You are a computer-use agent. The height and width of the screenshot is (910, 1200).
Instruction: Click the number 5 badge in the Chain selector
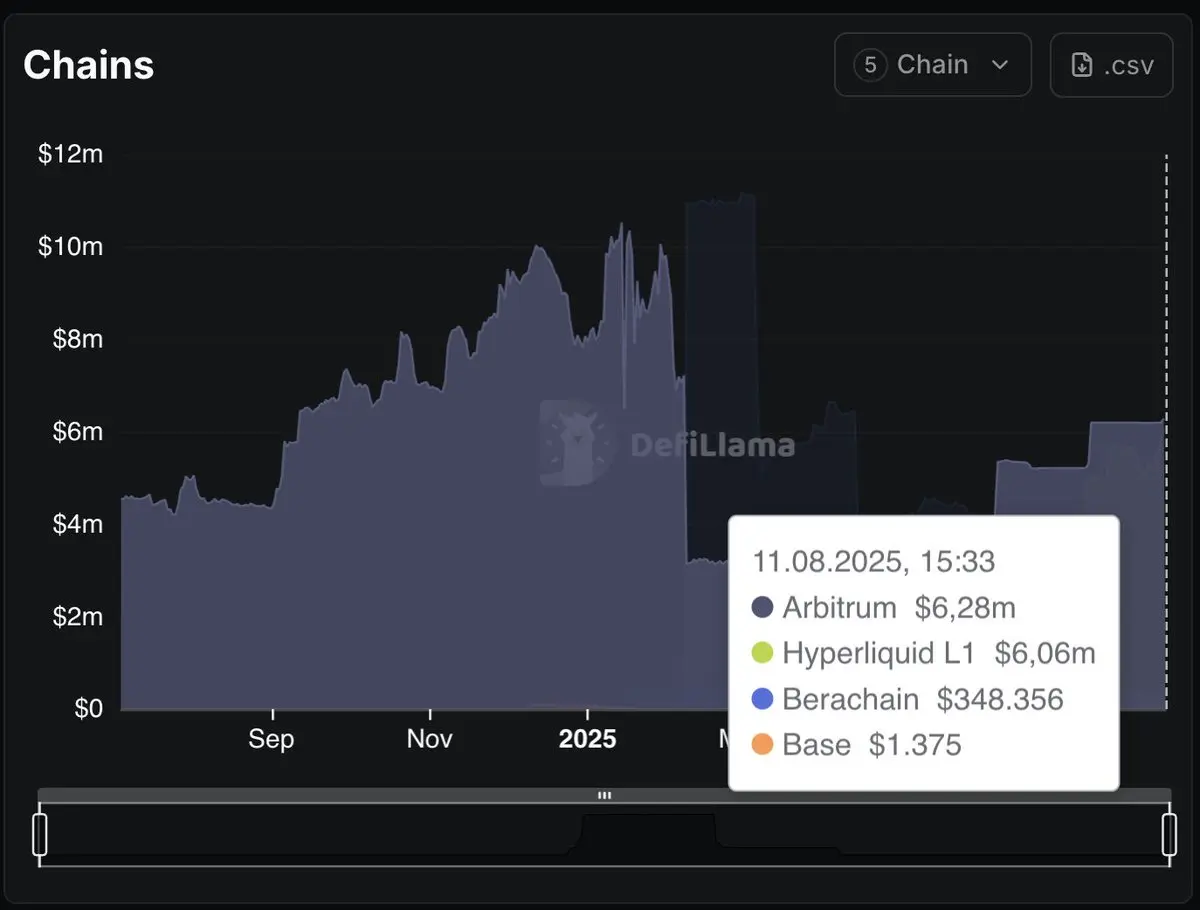[x=870, y=65]
